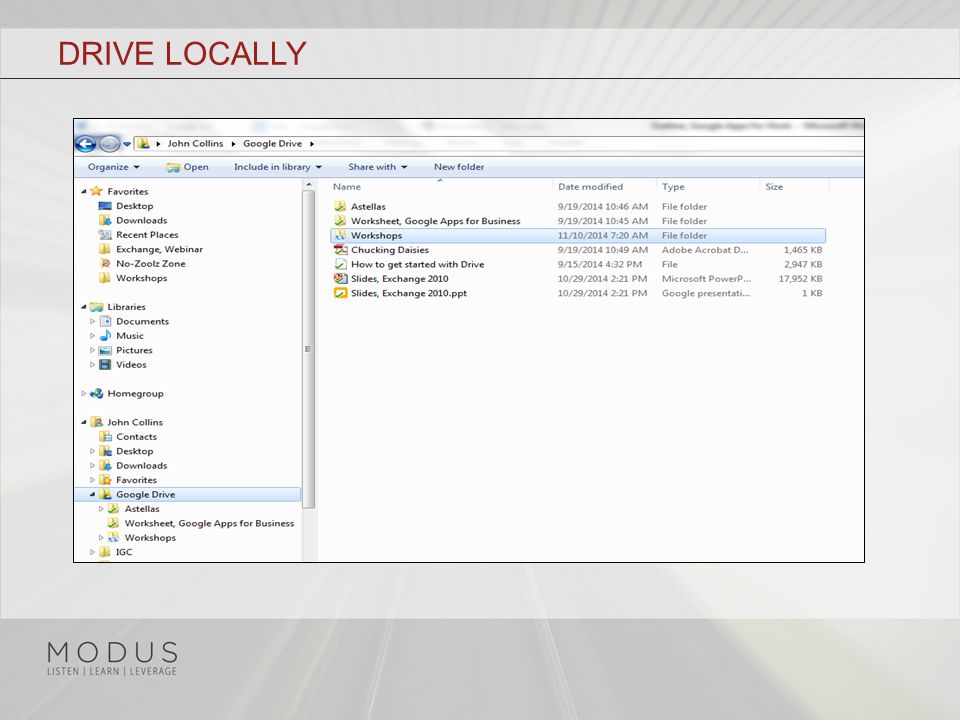The width and height of the screenshot is (960, 720).
Task: Sort by the Size column header
Action: click(x=774, y=187)
